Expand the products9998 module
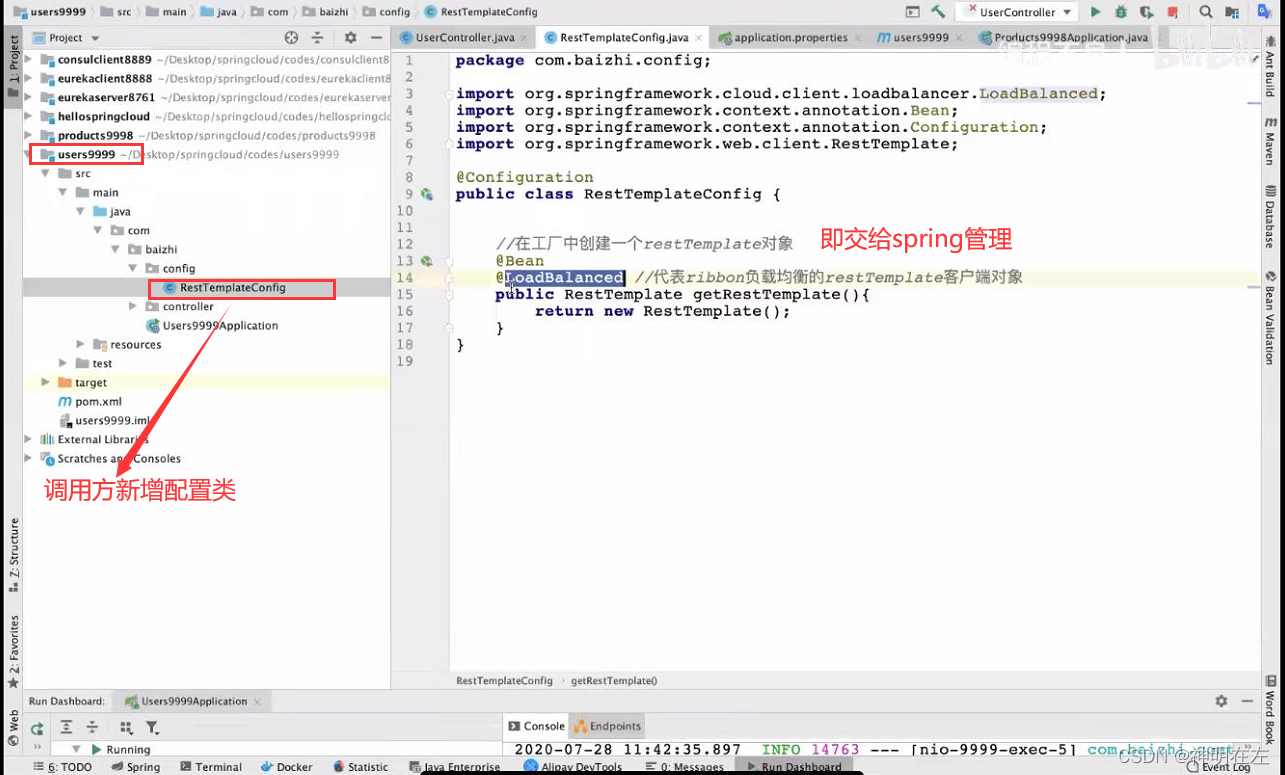 click(28, 135)
